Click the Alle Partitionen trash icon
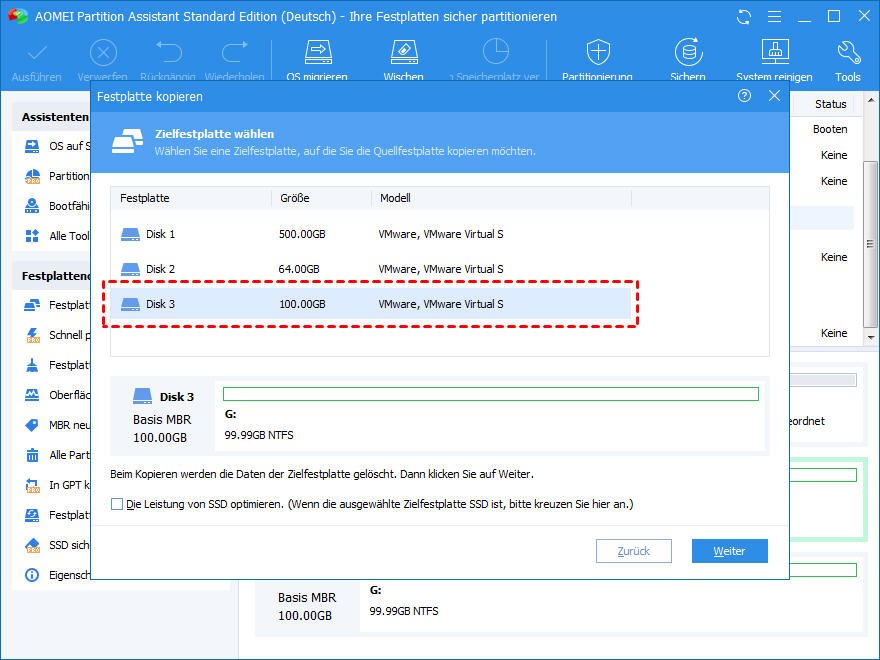Viewport: 880px width, 660px height. point(33,455)
